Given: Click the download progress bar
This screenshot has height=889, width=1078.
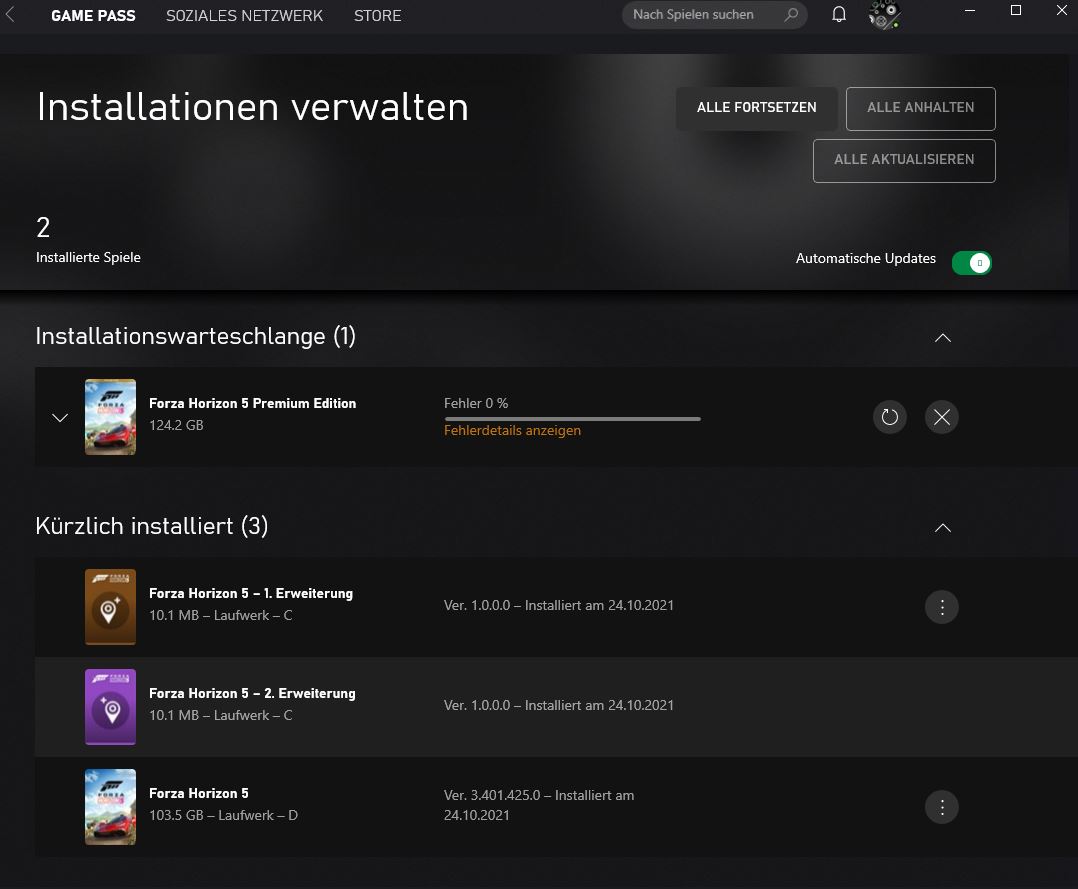Looking at the screenshot, I should click(572, 418).
